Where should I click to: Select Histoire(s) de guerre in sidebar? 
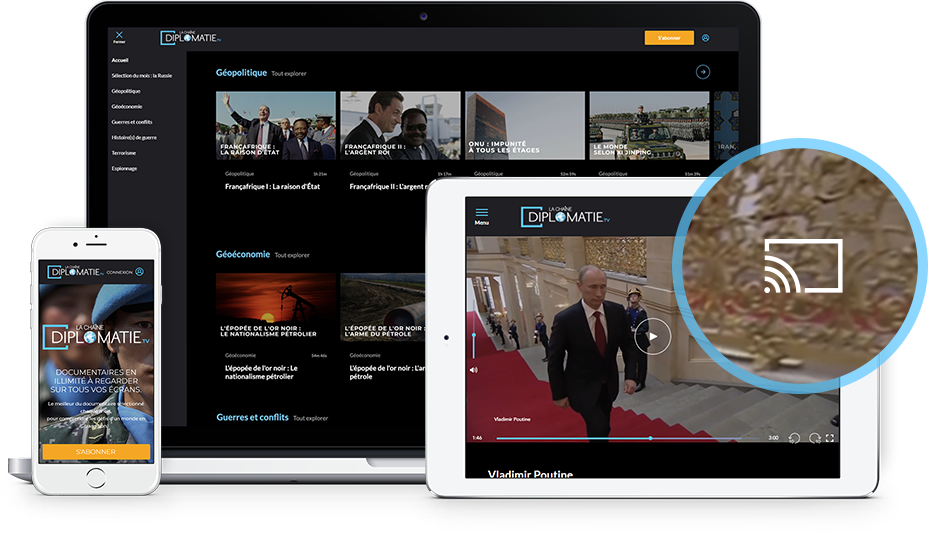134,138
